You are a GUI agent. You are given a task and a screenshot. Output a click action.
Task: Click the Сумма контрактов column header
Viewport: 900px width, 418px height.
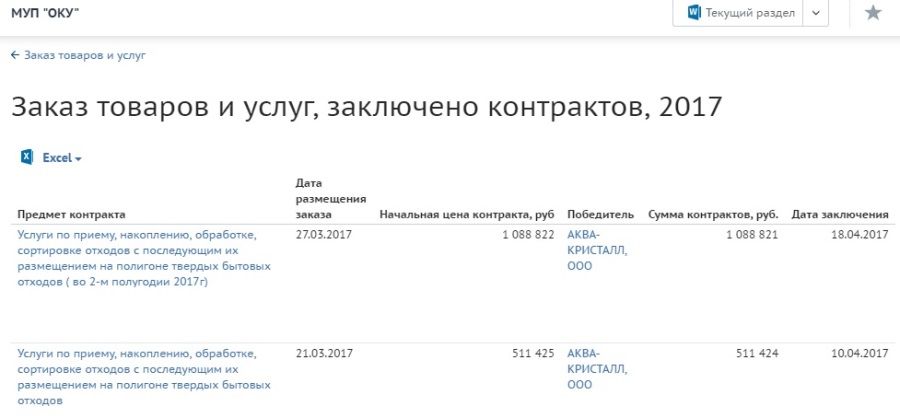pos(713,215)
